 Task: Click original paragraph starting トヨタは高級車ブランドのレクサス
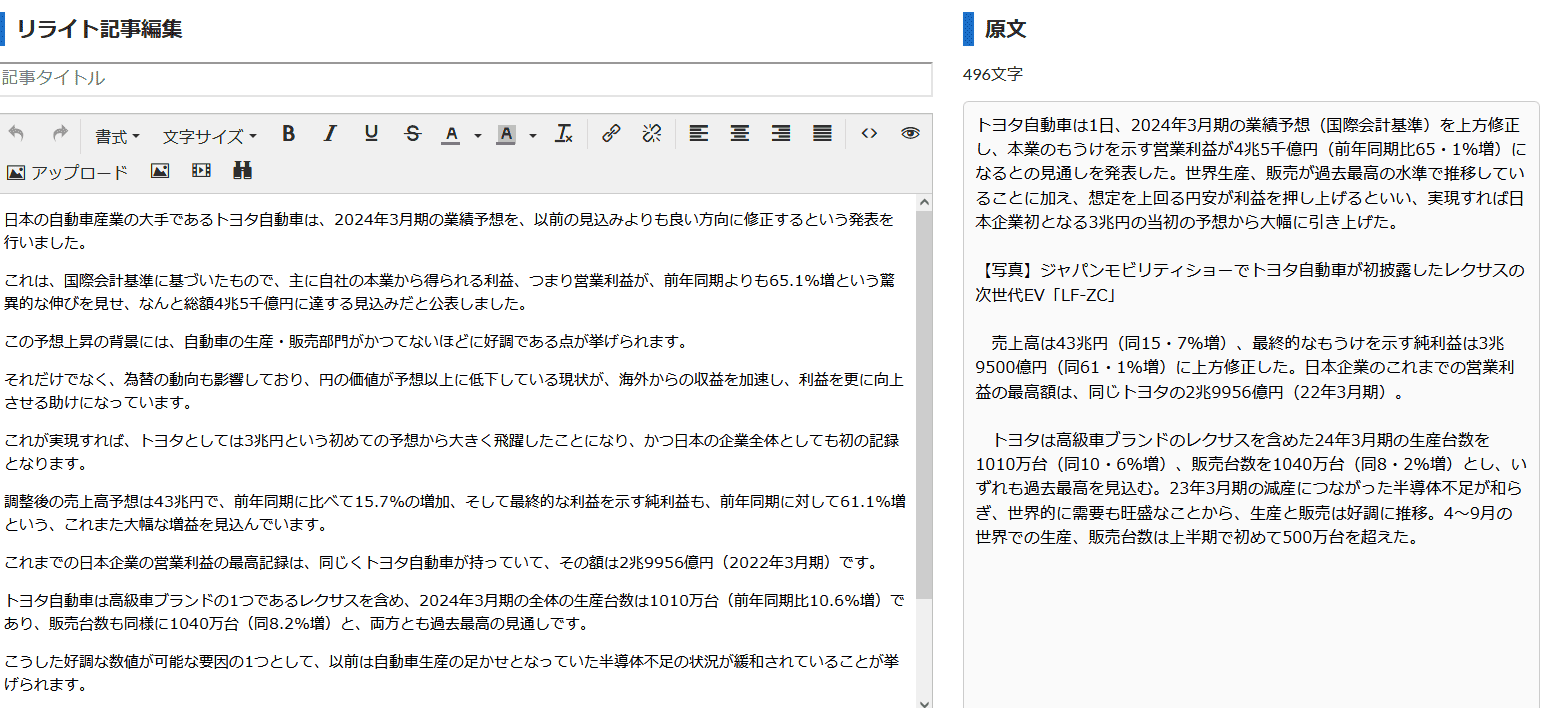coord(1251,489)
